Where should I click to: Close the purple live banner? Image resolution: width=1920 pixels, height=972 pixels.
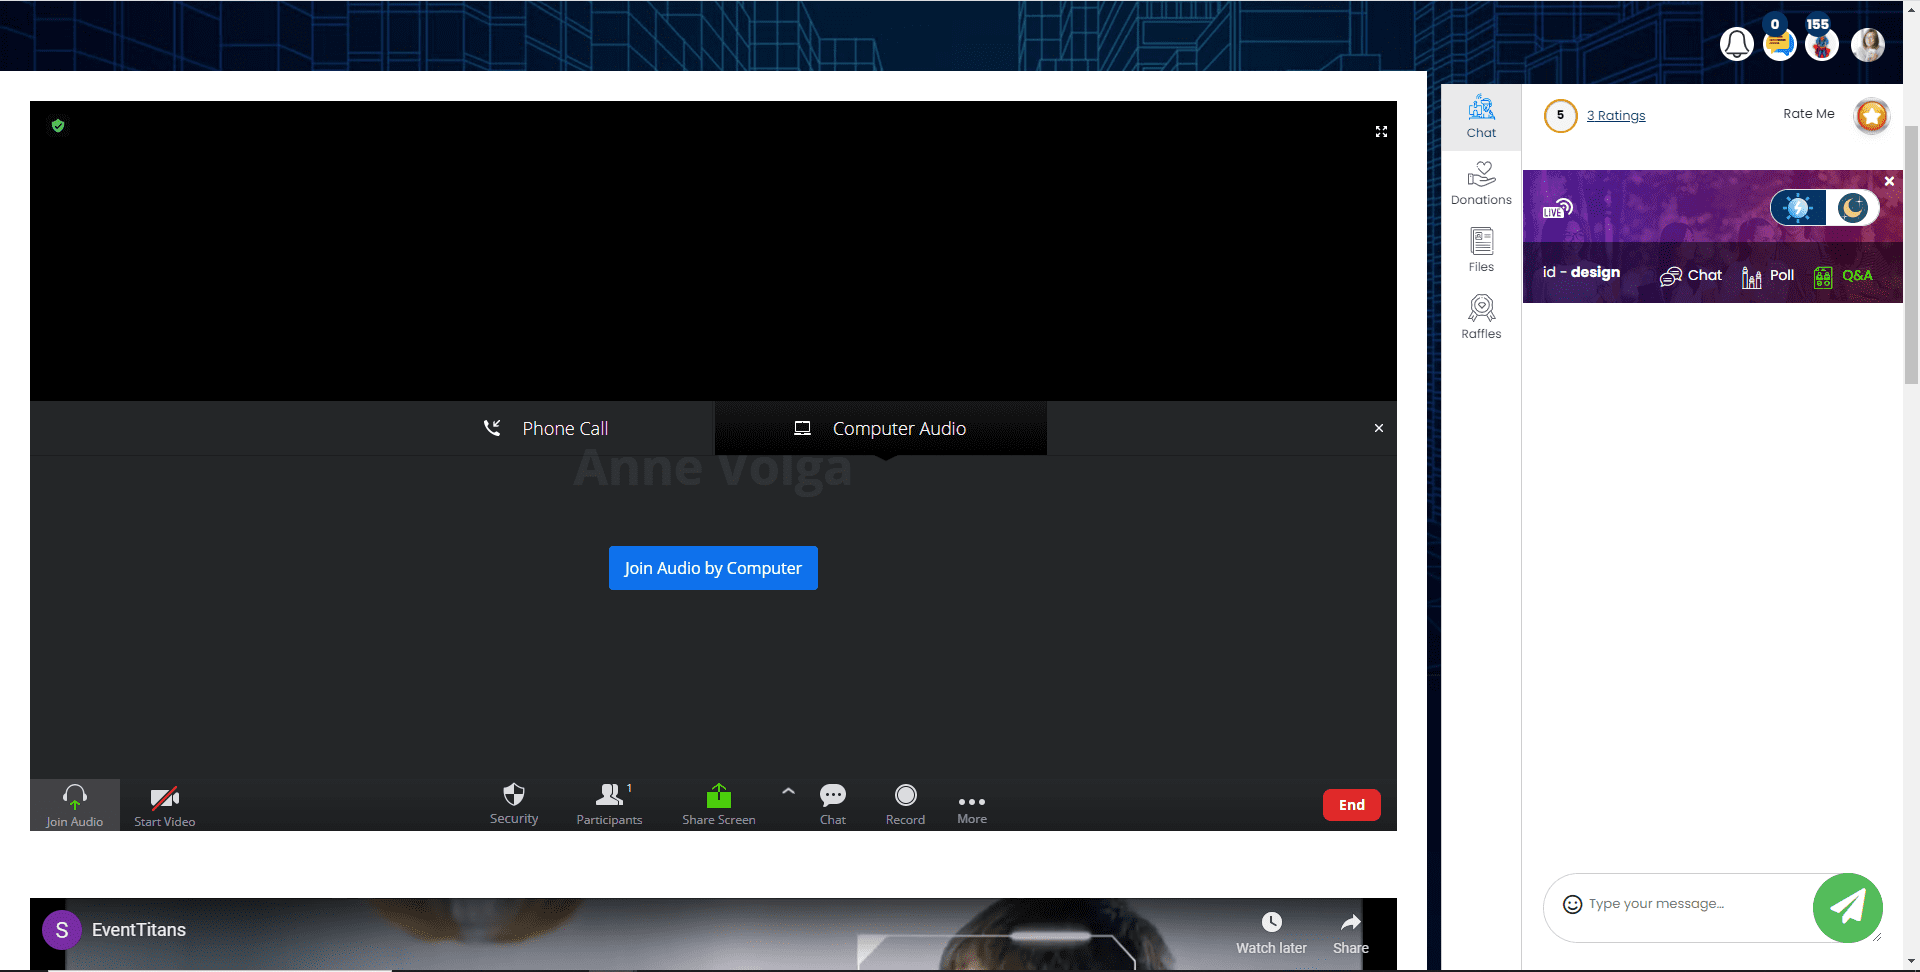click(1889, 181)
